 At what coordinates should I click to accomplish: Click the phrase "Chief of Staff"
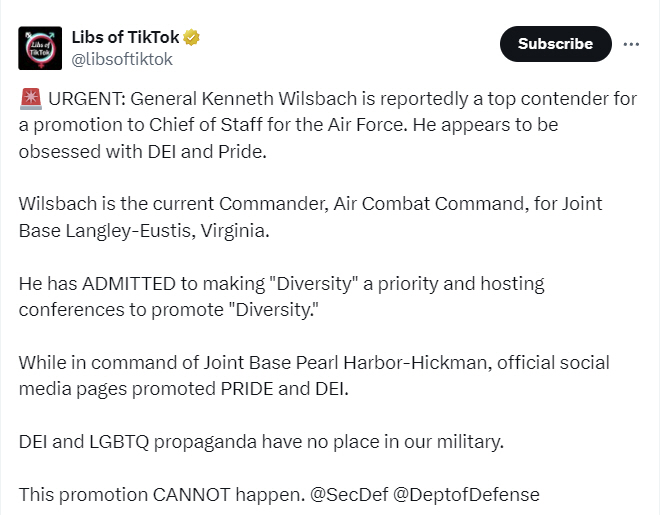tap(205, 125)
